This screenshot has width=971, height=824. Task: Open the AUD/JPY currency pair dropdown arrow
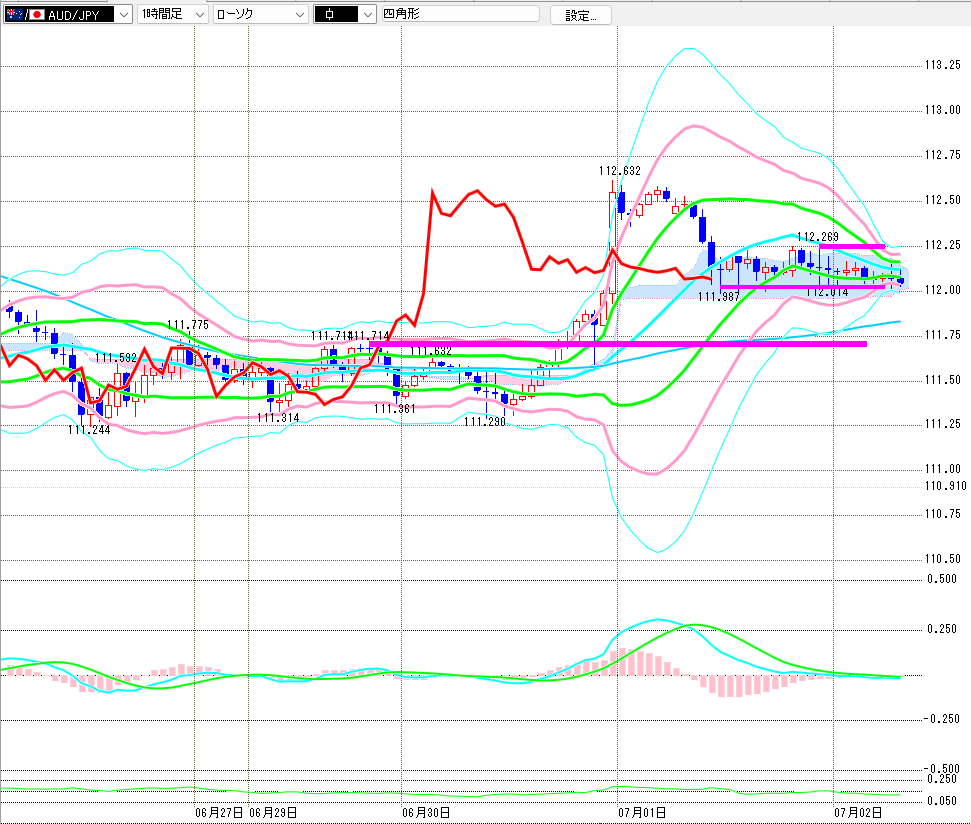point(124,14)
